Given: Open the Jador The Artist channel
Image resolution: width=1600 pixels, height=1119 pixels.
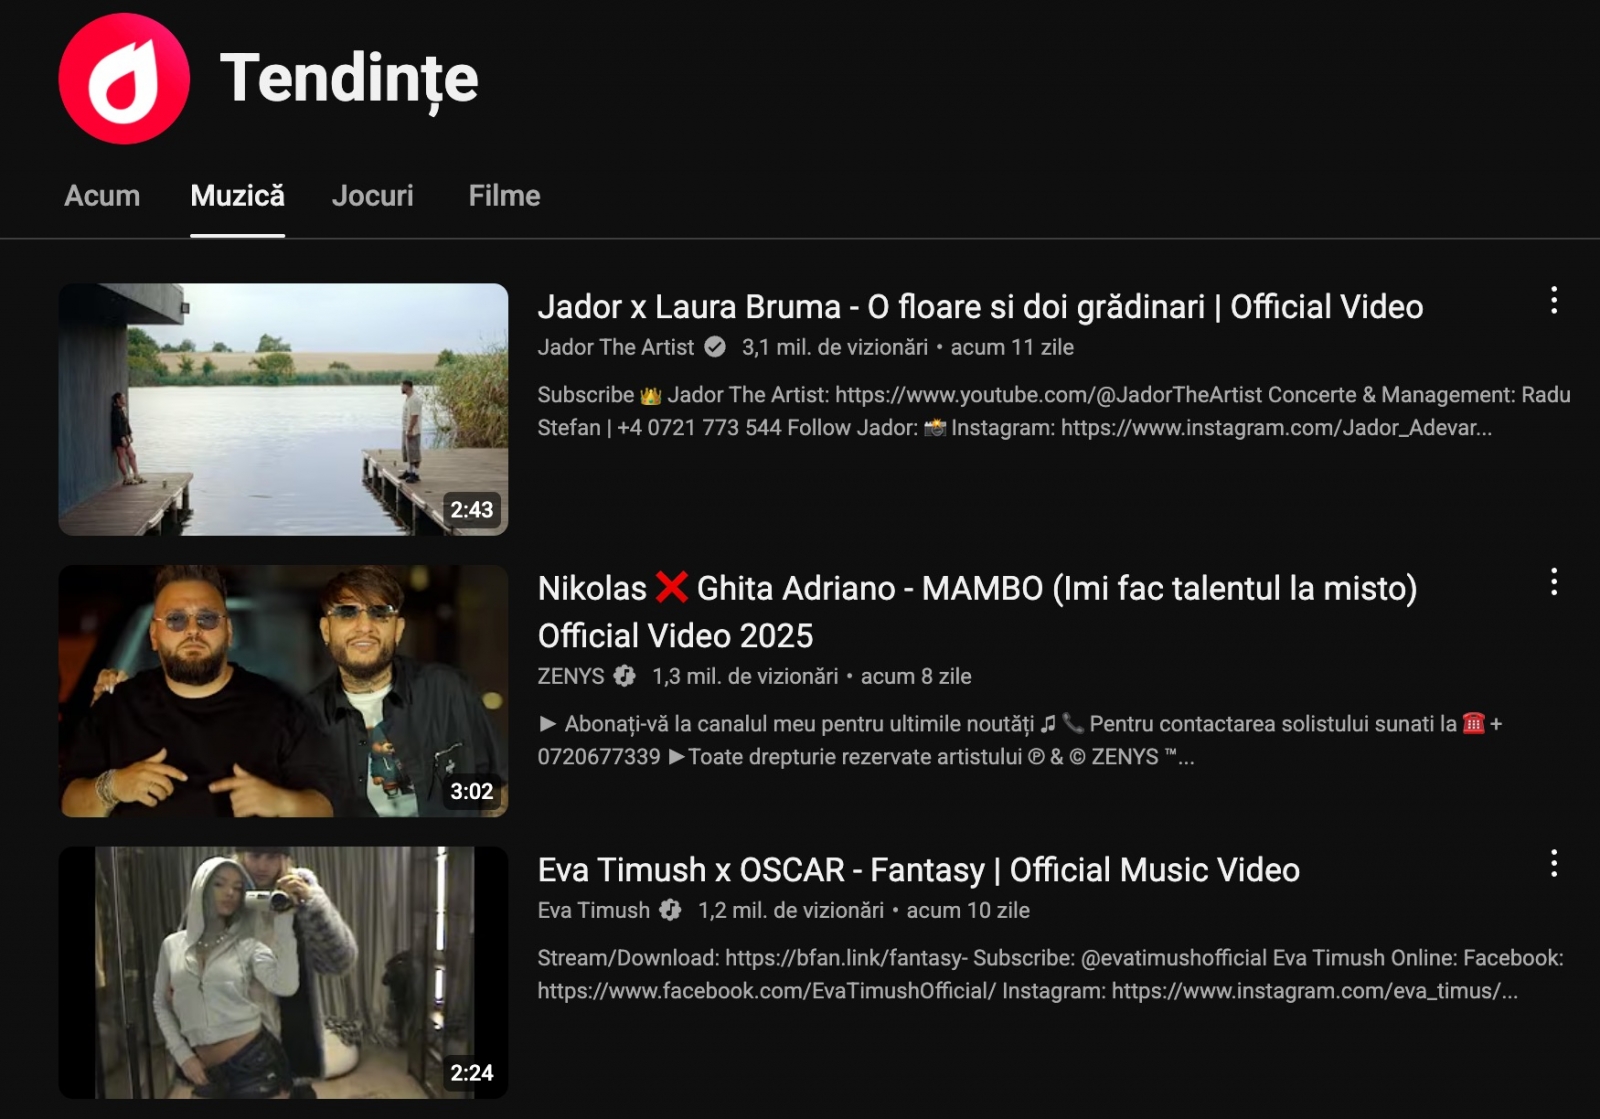Looking at the screenshot, I should (x=614, y=347).
